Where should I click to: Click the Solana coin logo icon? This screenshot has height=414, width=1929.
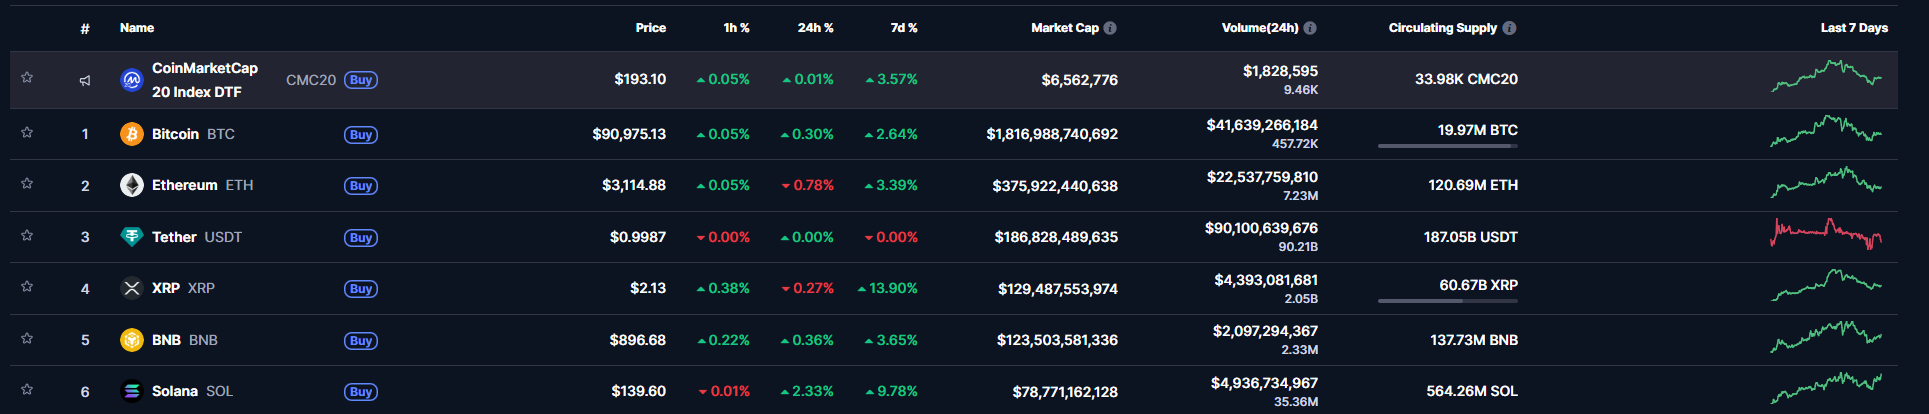(x=131, y=391)
